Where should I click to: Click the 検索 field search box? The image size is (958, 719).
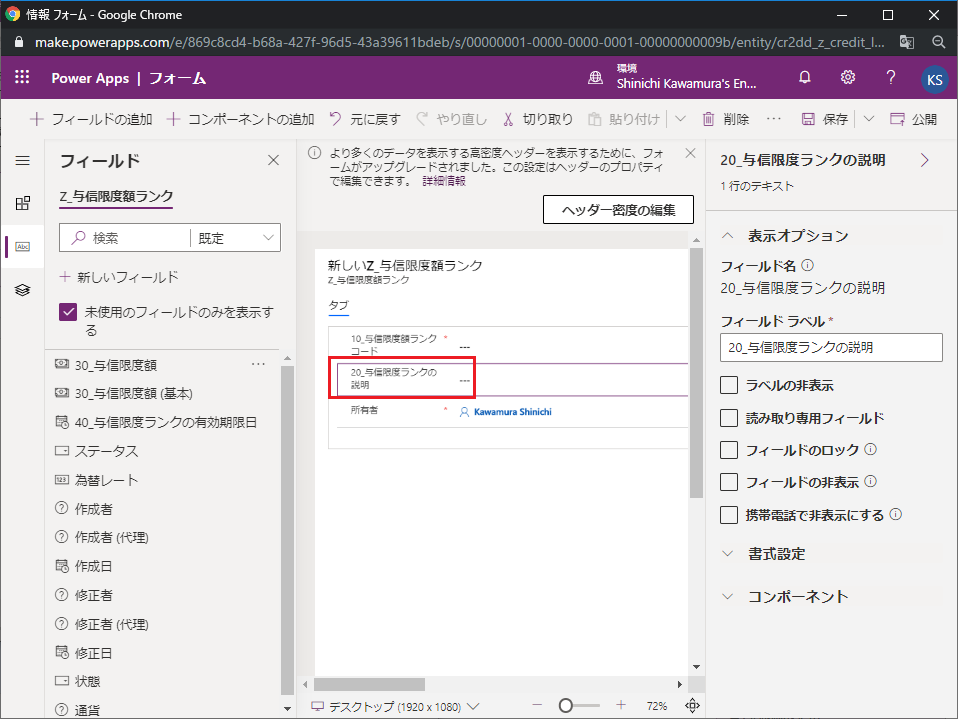tap(125, 238)
